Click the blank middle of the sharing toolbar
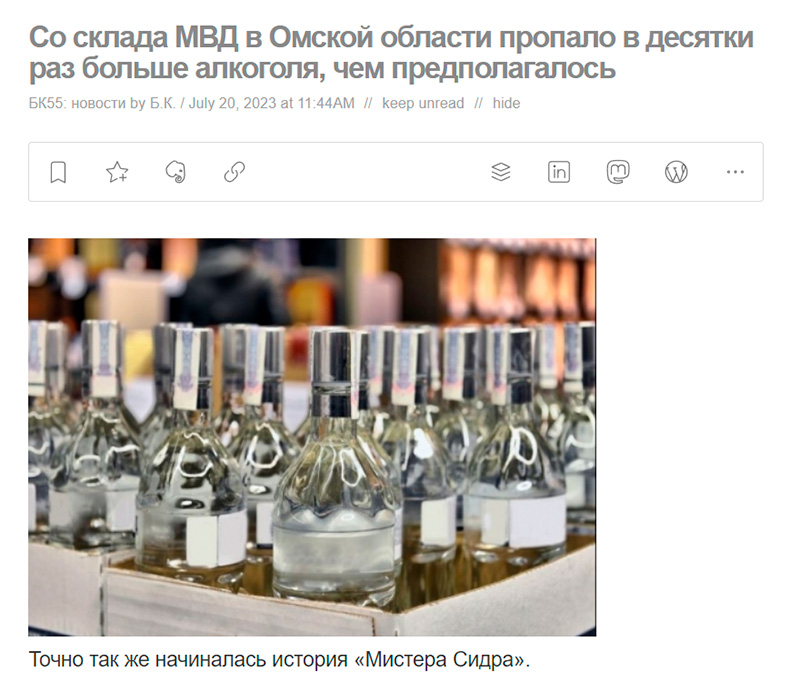This screenshot has width=800, height=682. pyautogui.click(x=367, y=172)
